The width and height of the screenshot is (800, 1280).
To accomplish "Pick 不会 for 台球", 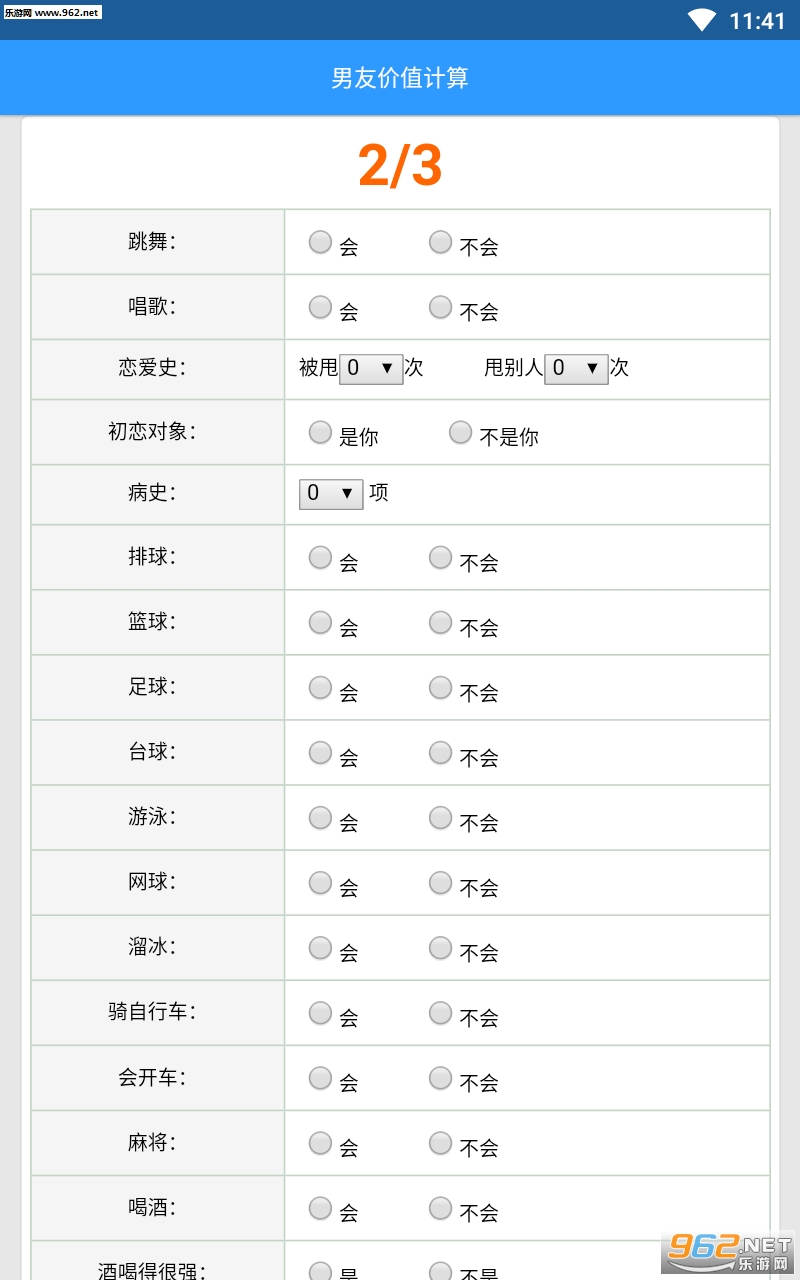I will pyautogui.click(x=440, y=752).
